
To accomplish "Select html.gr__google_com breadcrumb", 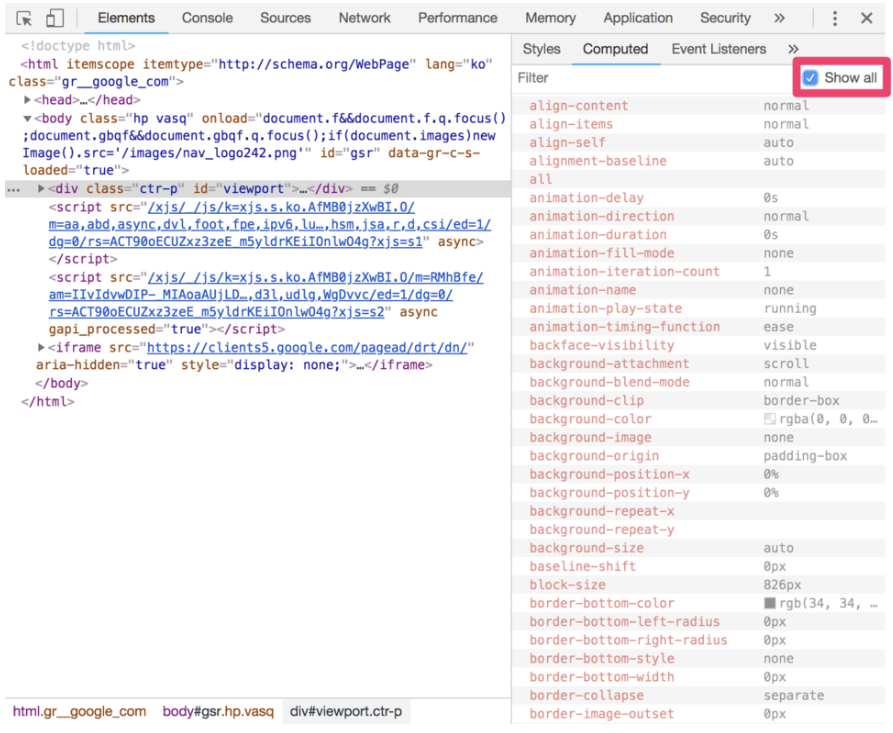I will 79,711.
